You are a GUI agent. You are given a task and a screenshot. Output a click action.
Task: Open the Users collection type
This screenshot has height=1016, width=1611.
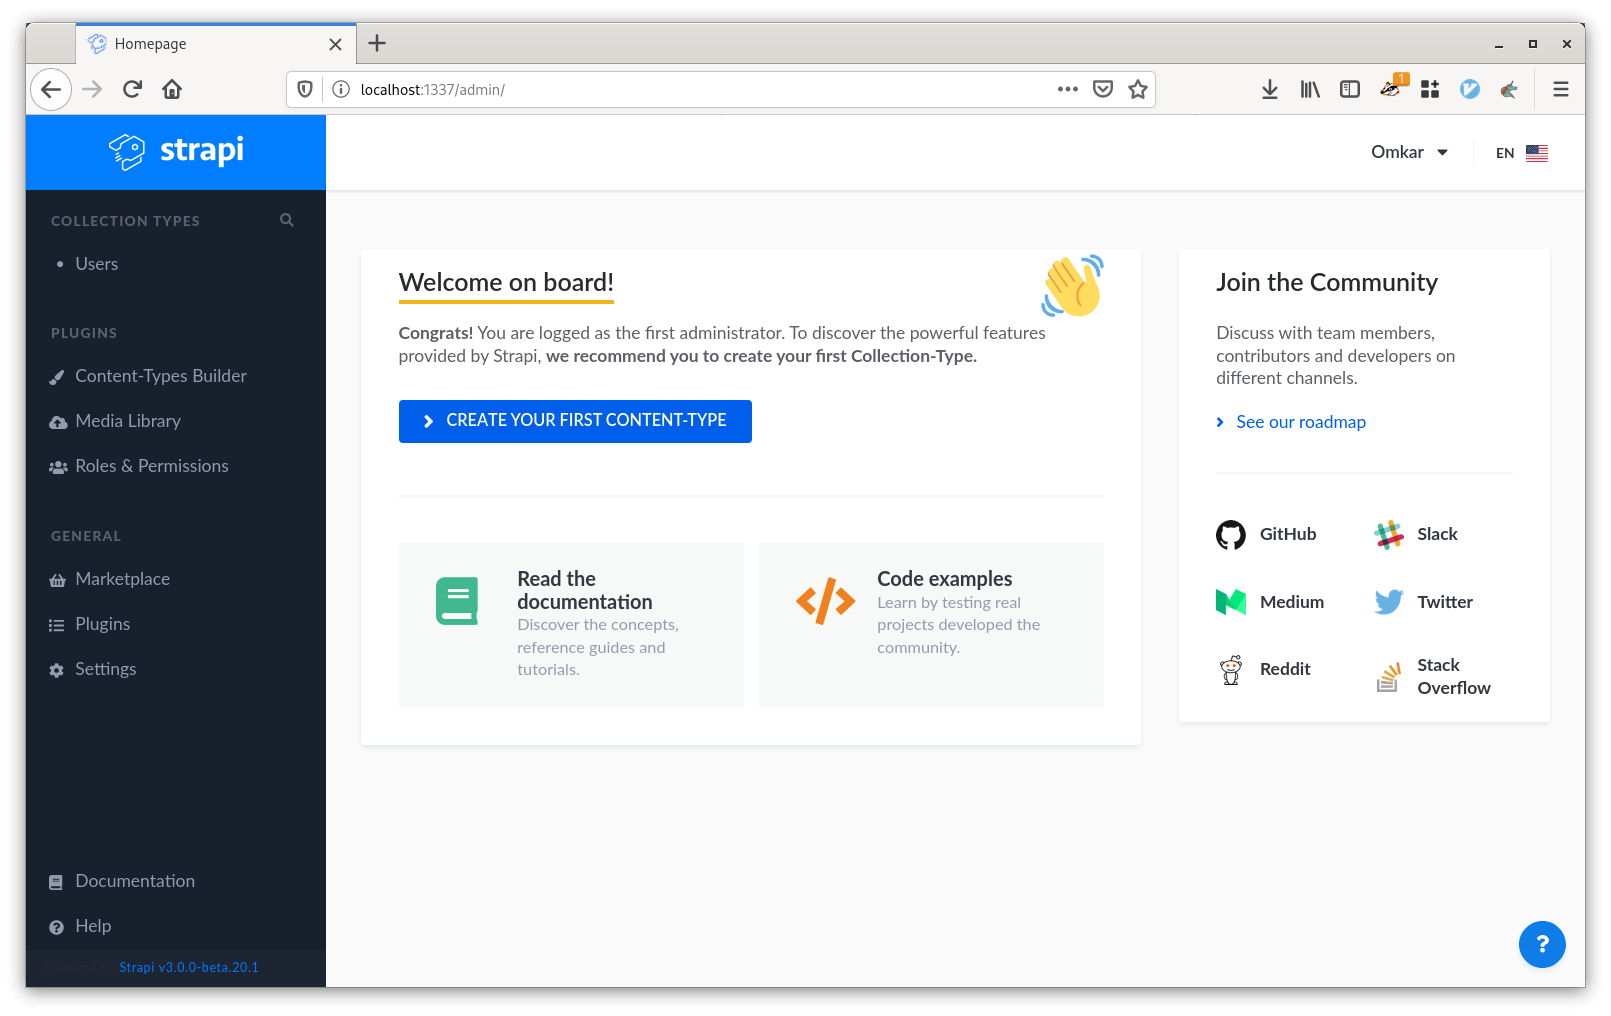(97, 264)
